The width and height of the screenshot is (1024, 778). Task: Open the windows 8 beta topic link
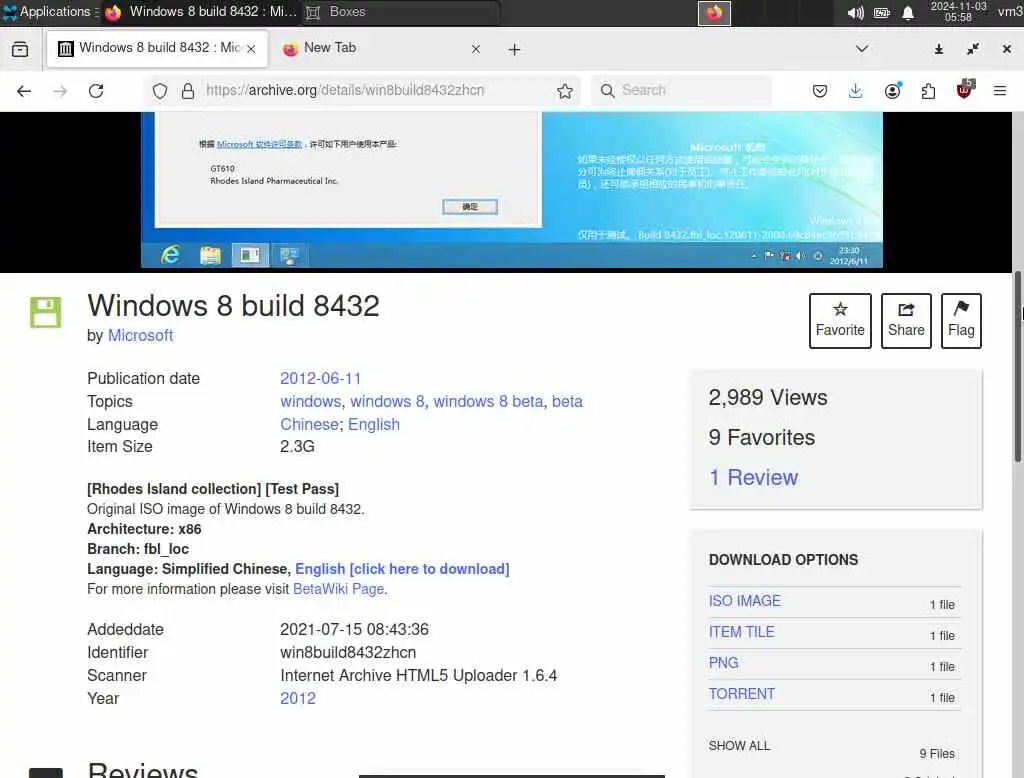point(488,402)
